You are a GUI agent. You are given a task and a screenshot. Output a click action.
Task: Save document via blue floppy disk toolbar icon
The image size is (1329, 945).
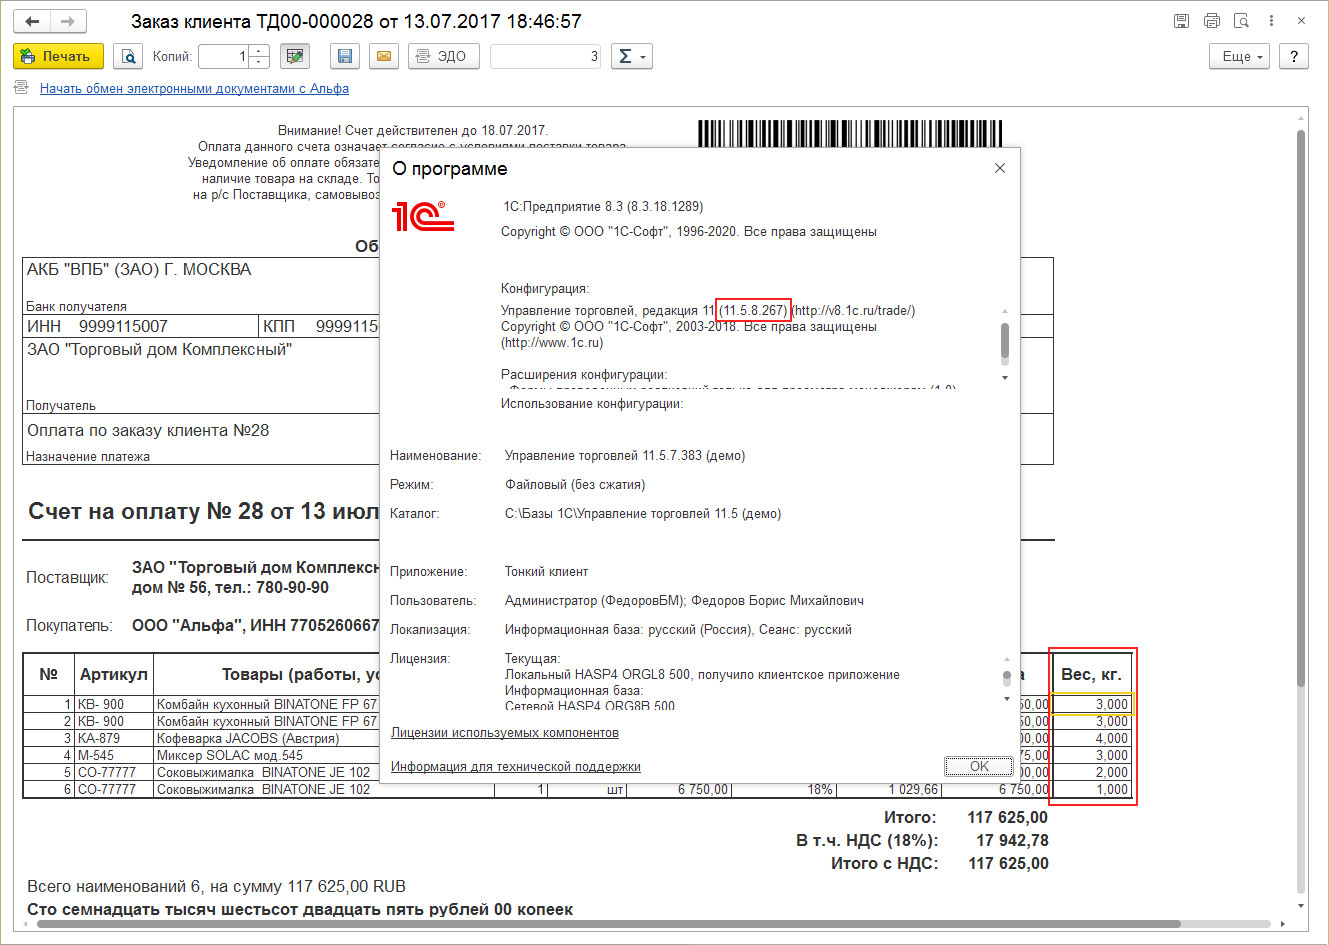click(345, 56)
